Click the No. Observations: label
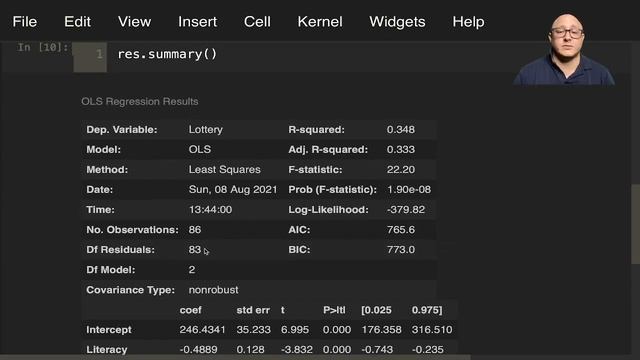 click(132, 230)
